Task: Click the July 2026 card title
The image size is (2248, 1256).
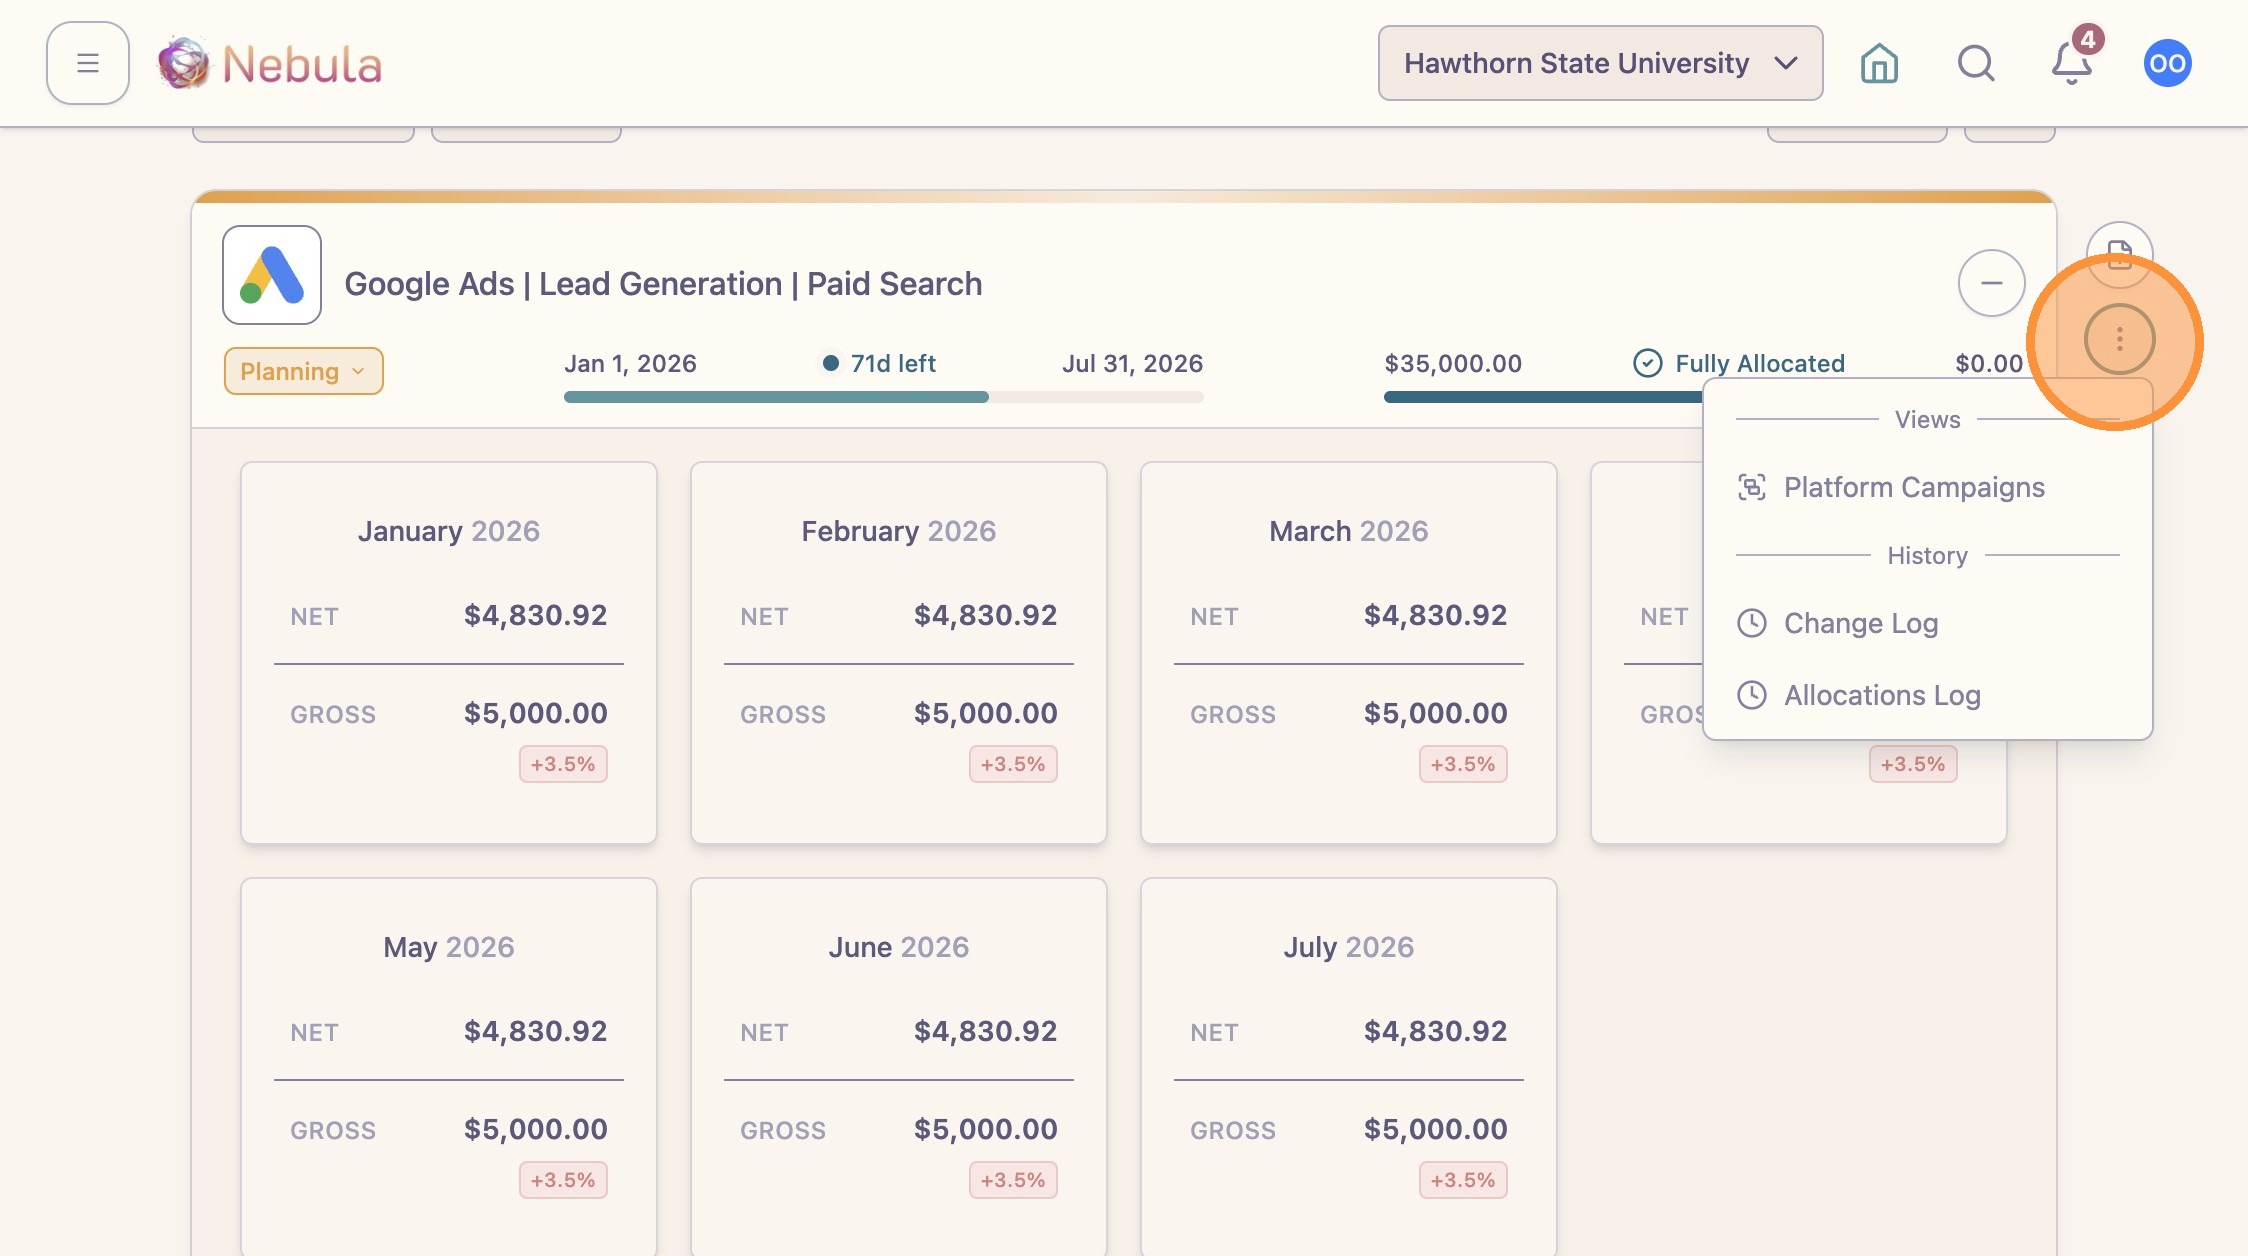Action: (1349, 947)
